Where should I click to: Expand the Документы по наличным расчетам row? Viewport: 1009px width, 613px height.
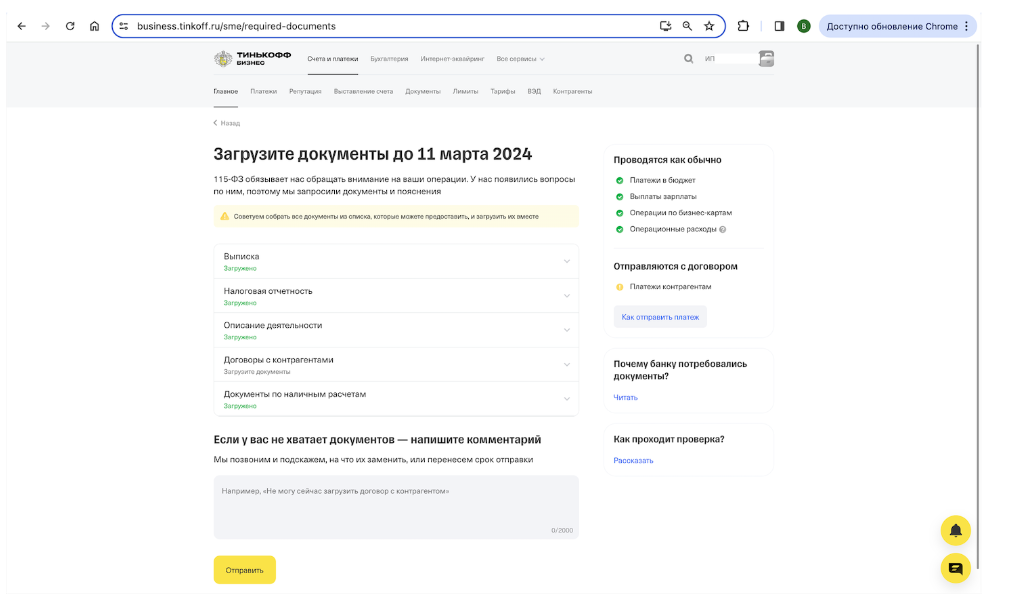click(x=396, y=399)
